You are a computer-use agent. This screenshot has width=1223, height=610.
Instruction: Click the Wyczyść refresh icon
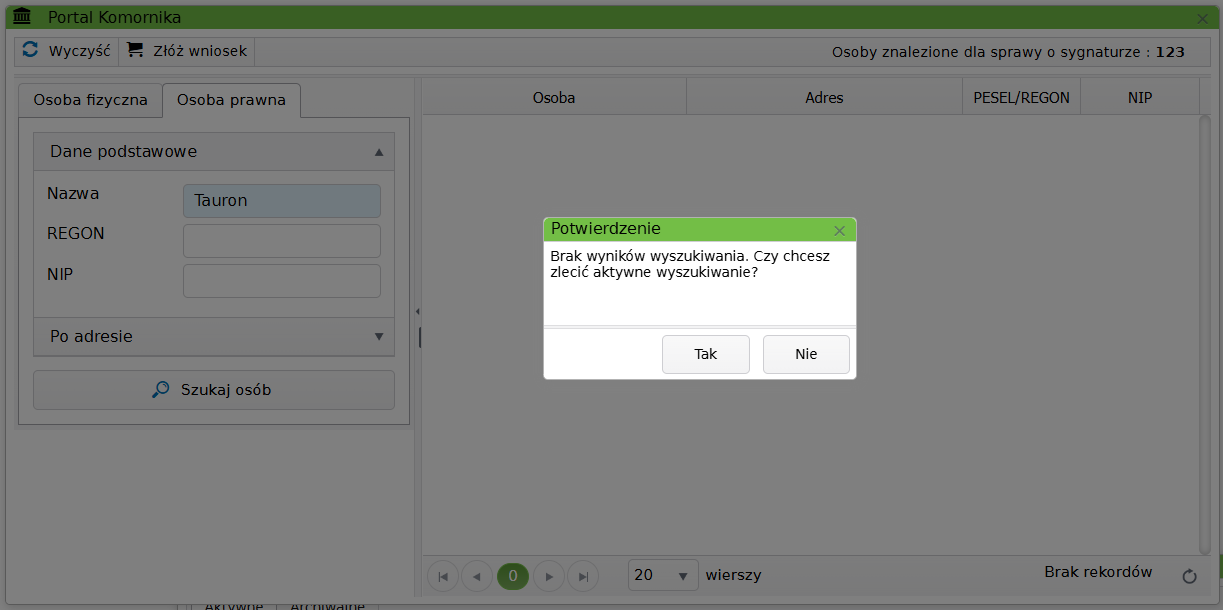click(30, 50)
